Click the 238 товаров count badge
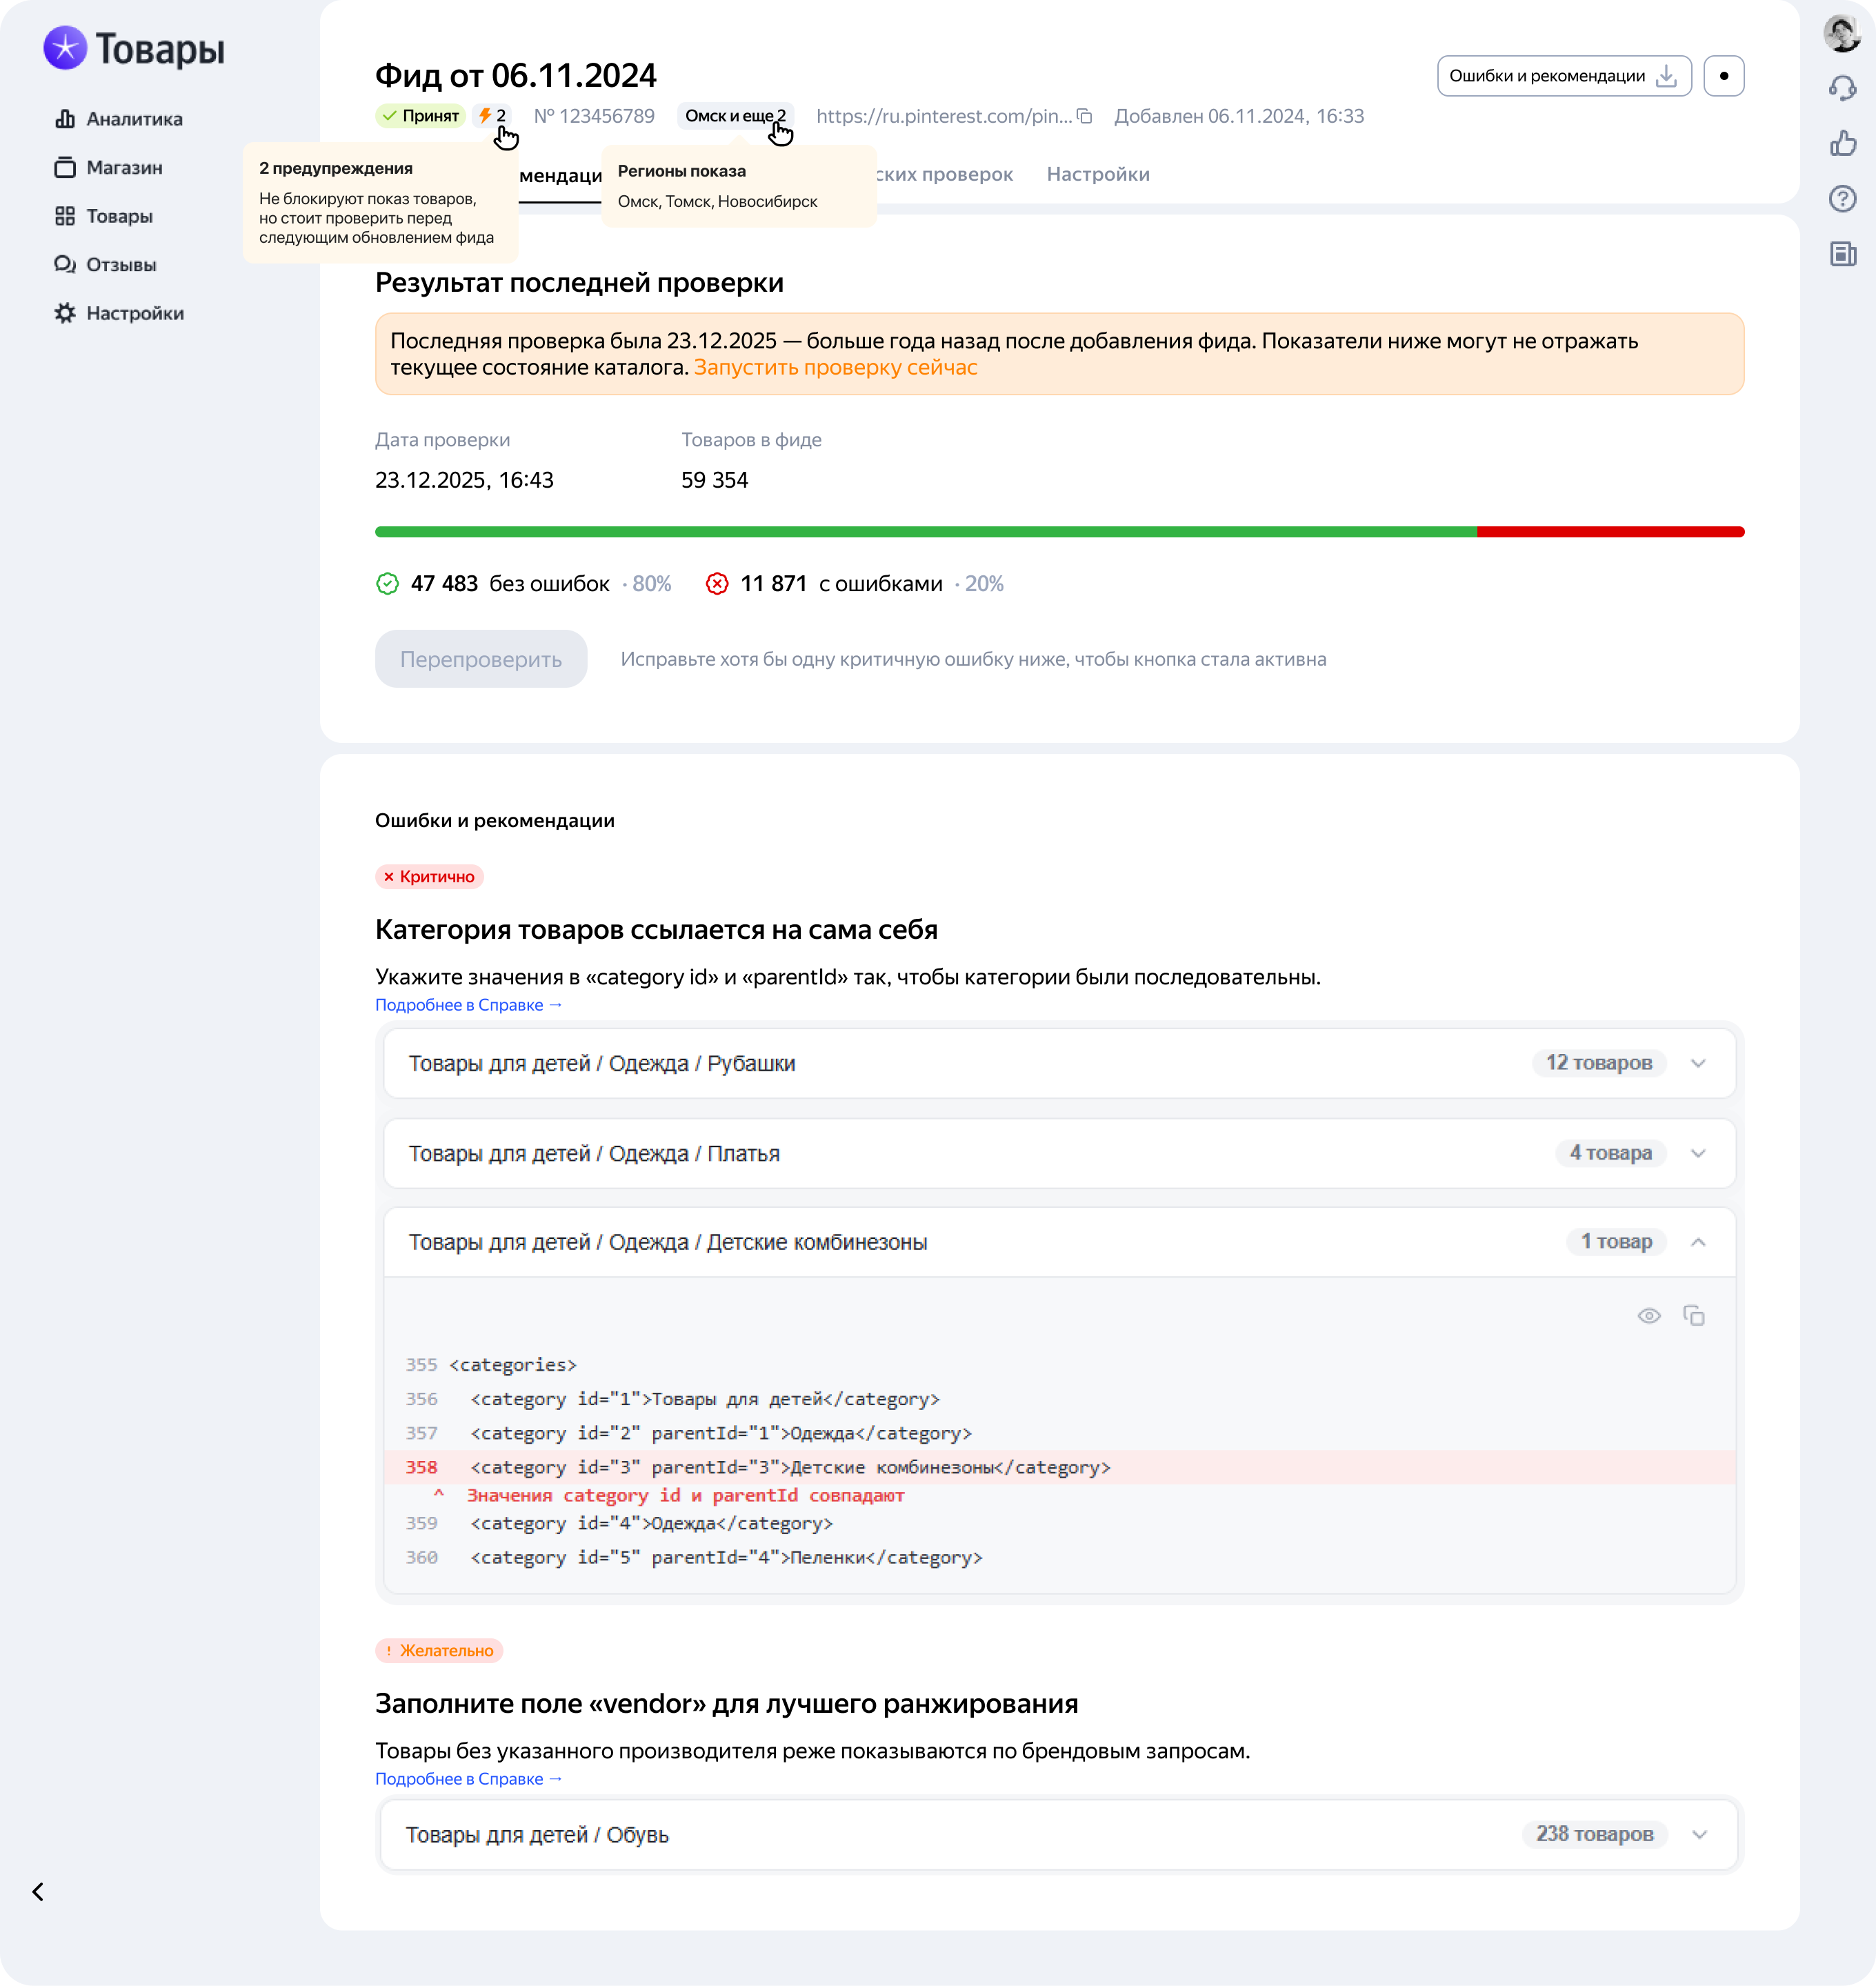The height and width of the screenshot is (1986, 1876). pos(1595,1834)
